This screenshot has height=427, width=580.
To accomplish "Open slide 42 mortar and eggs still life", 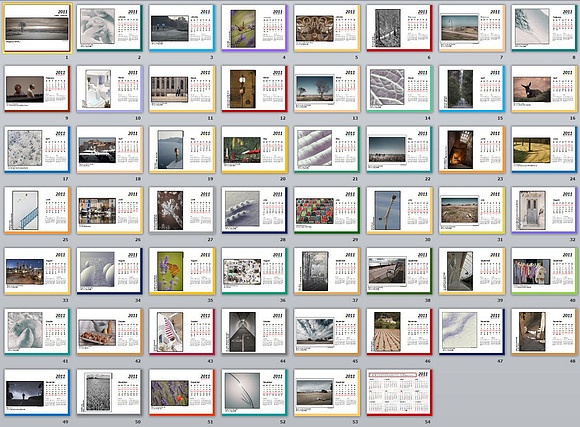I will tap(109, 332).
